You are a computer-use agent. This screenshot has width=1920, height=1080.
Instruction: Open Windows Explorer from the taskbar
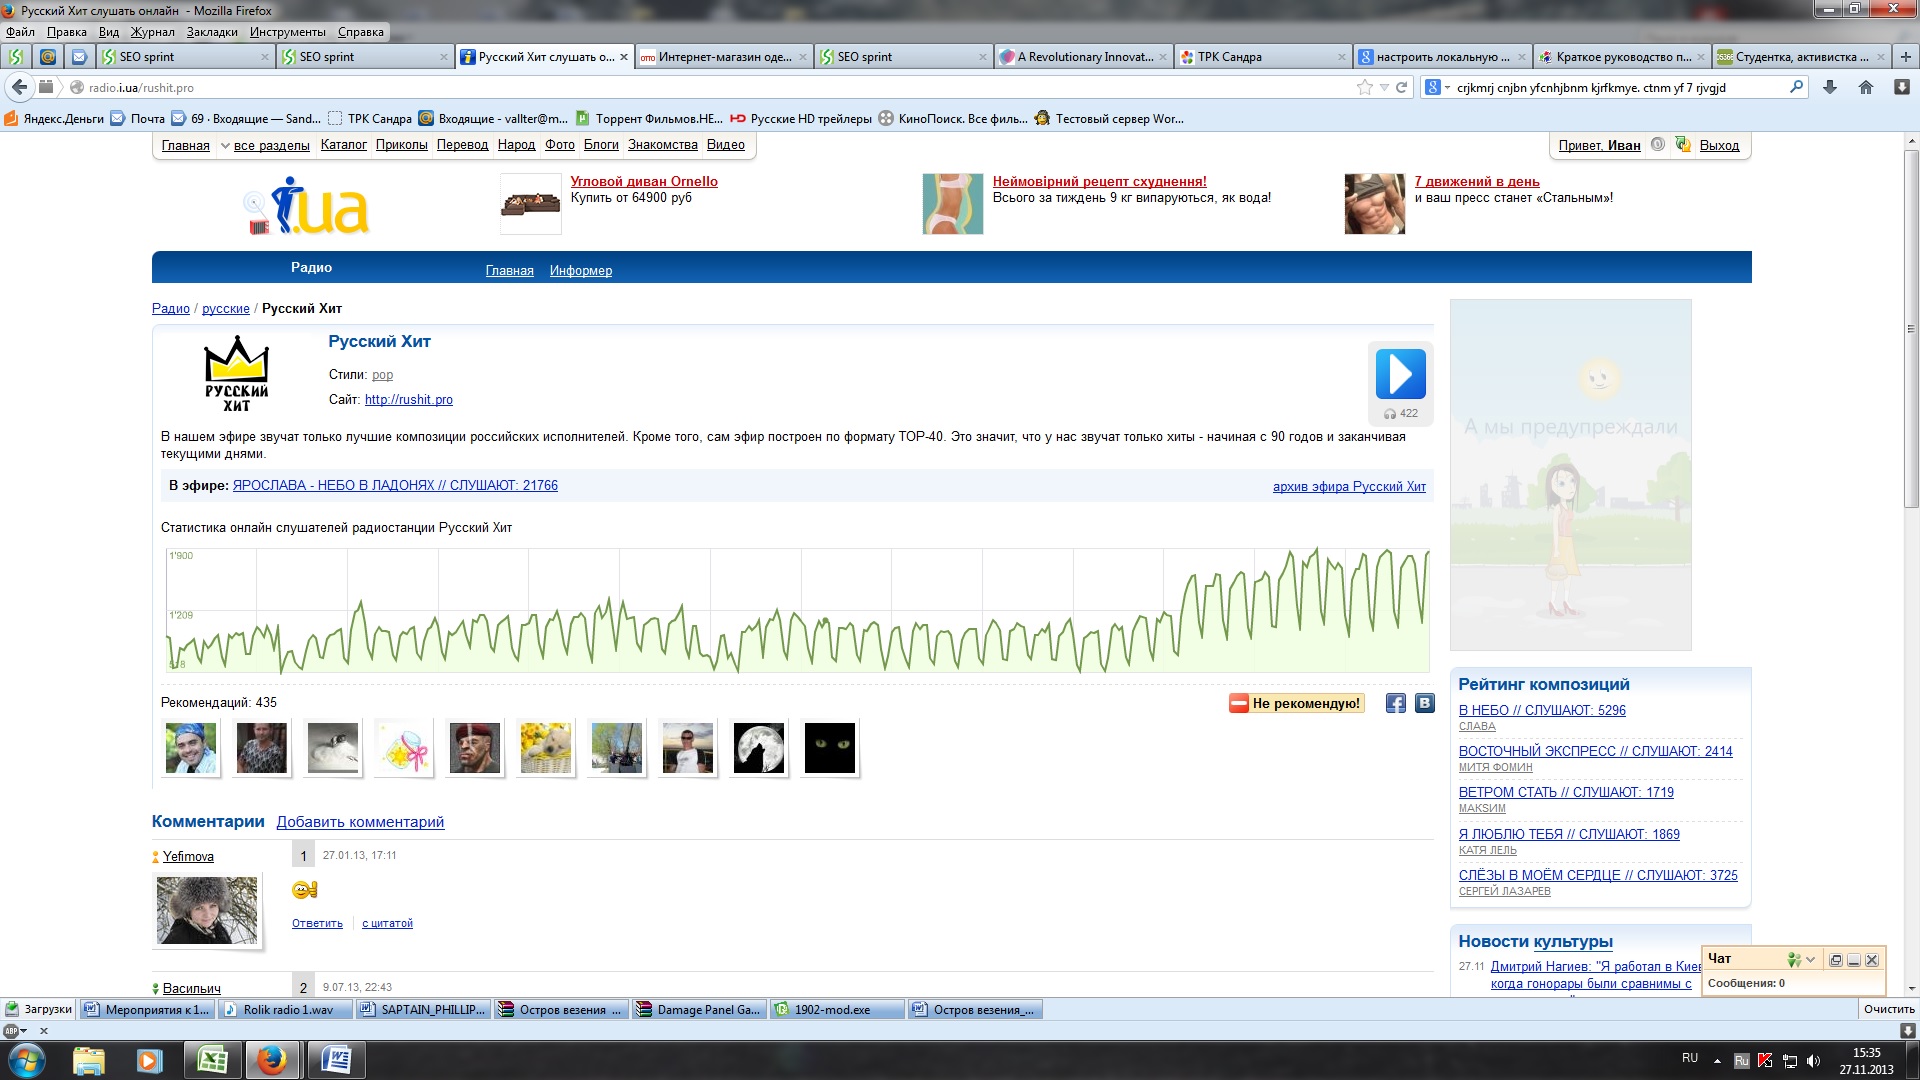tap(89, 1060)
